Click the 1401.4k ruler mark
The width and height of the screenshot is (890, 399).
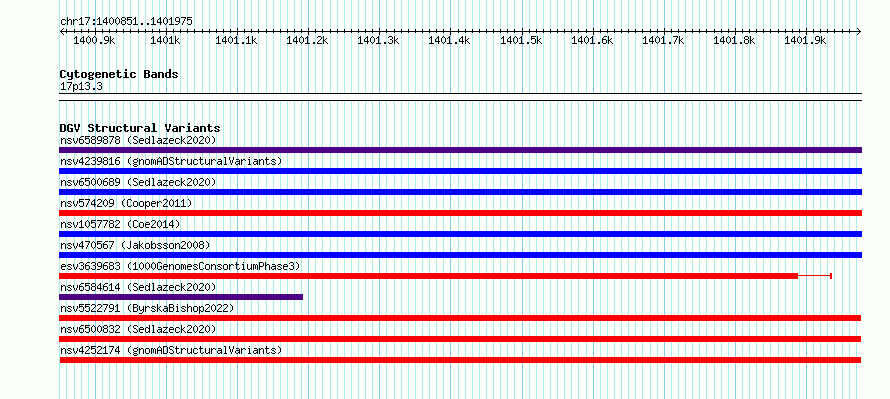[450, 41]
